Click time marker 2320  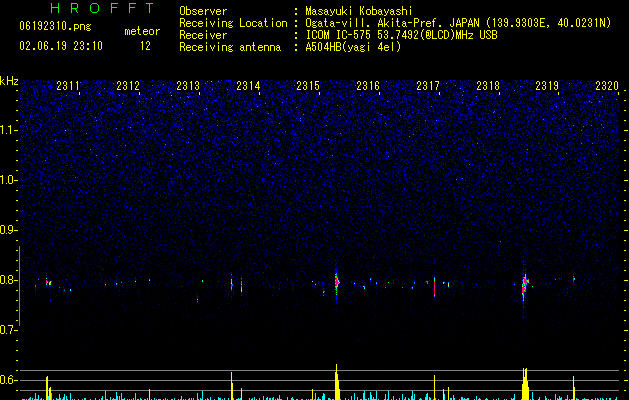pos(607,86)
